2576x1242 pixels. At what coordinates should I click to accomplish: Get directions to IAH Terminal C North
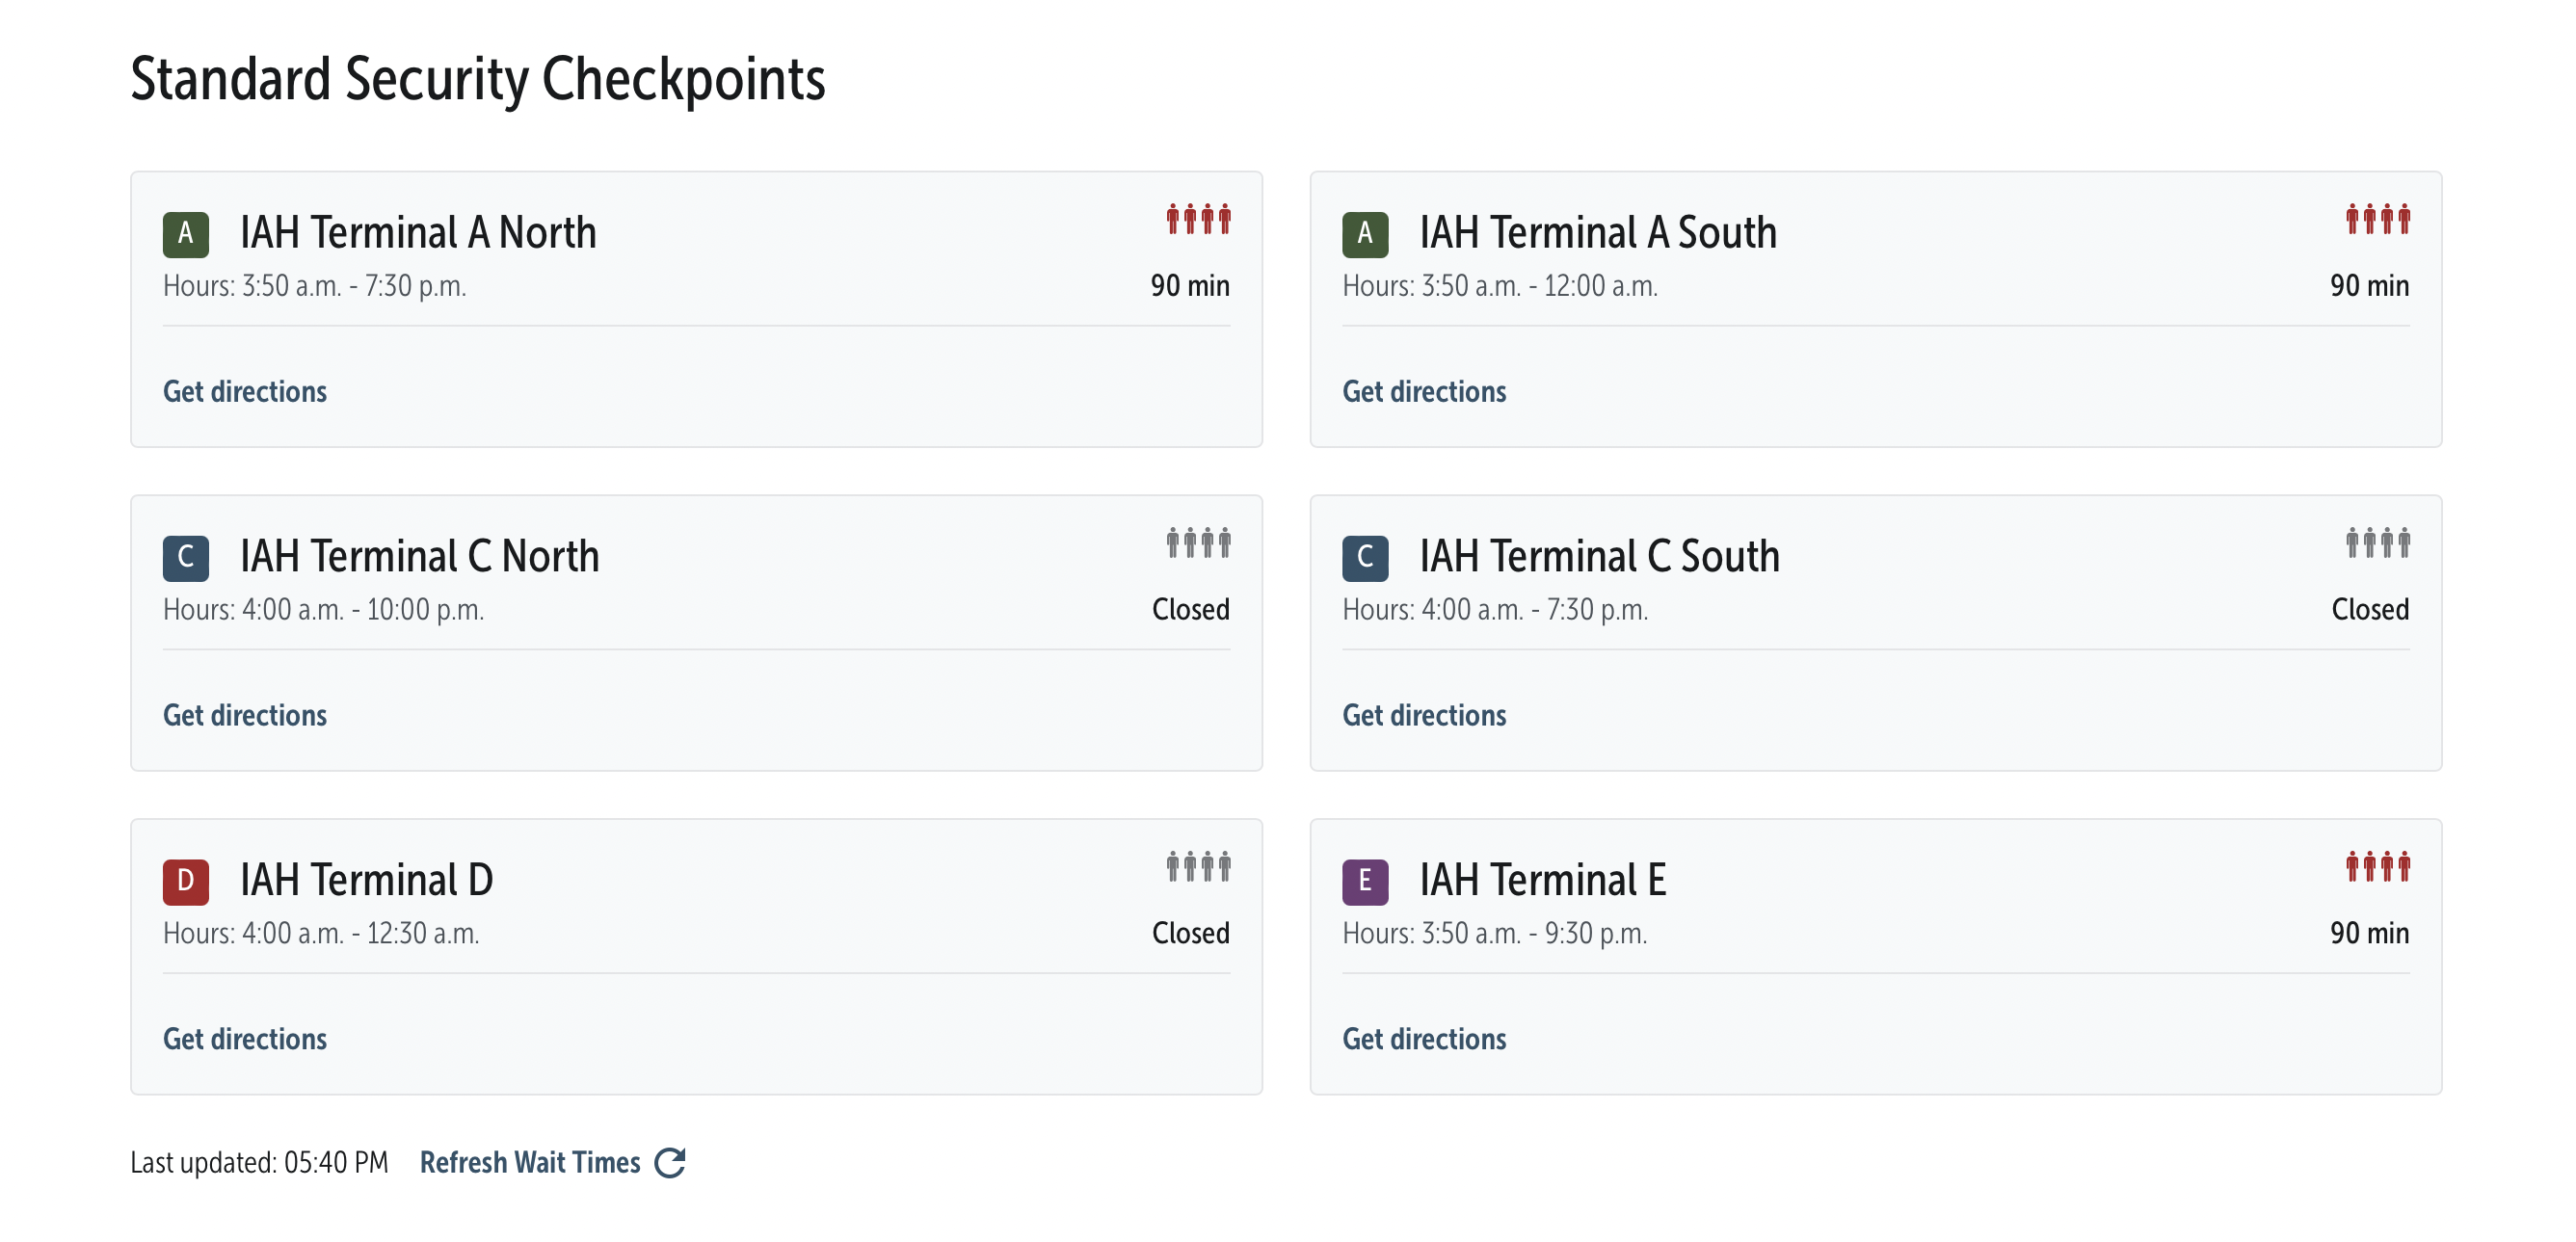click(x=245, y=715)
